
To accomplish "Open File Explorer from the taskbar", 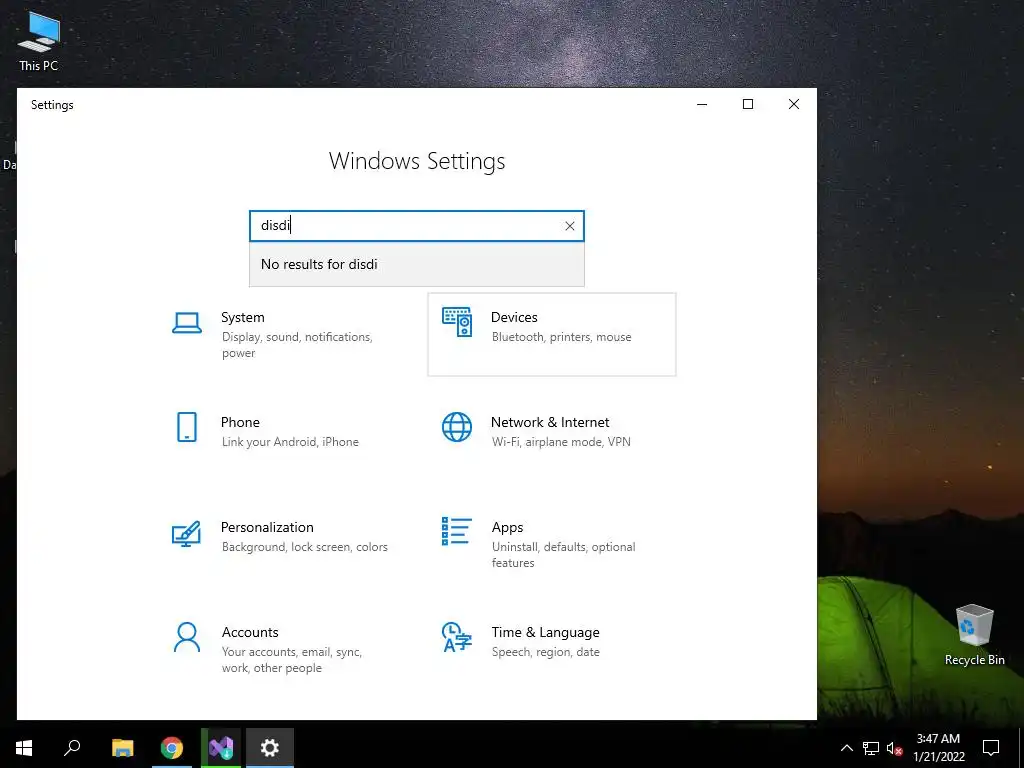I will pyautogui.click(x=122, y=748).
